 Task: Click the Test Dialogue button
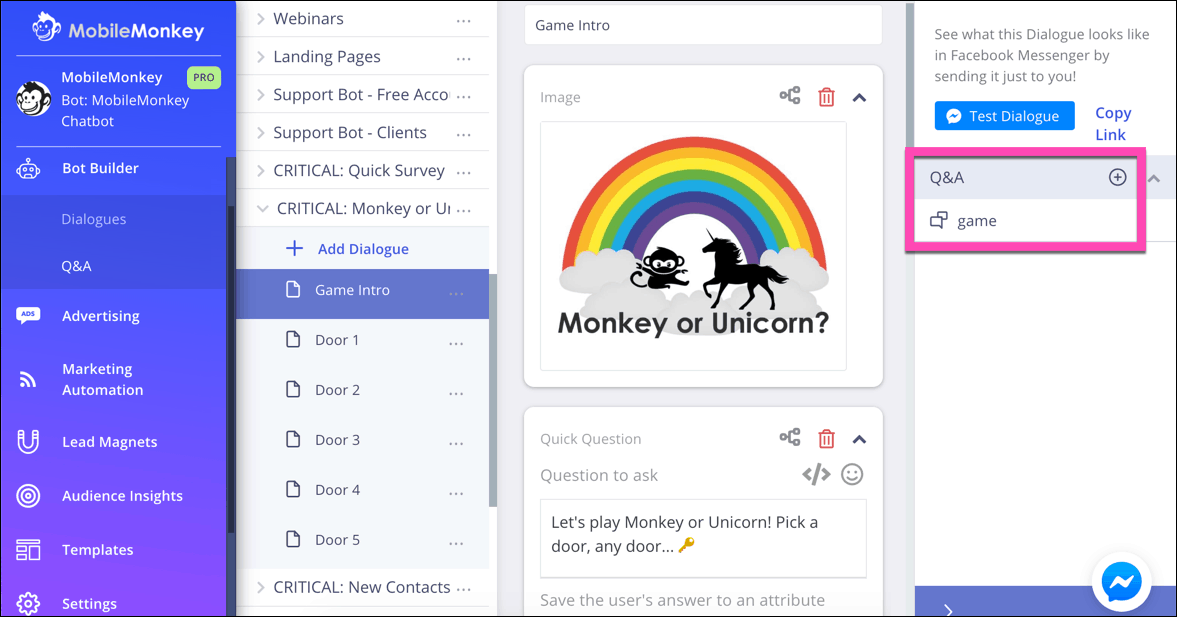1004,116
